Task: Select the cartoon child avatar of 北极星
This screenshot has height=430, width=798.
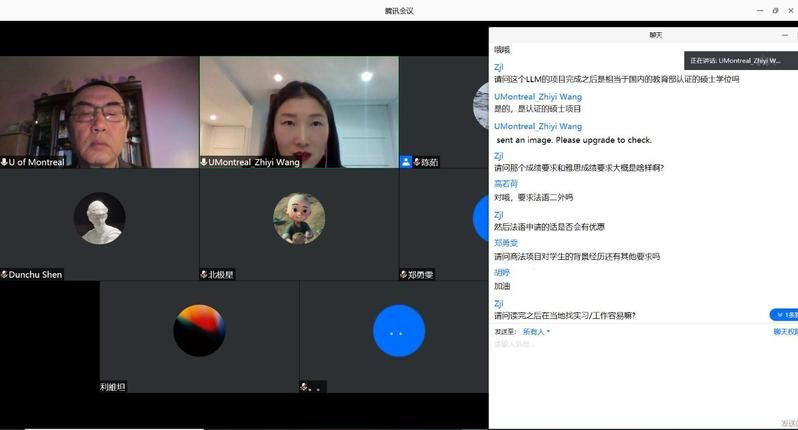Action: (x=299, y=218)
